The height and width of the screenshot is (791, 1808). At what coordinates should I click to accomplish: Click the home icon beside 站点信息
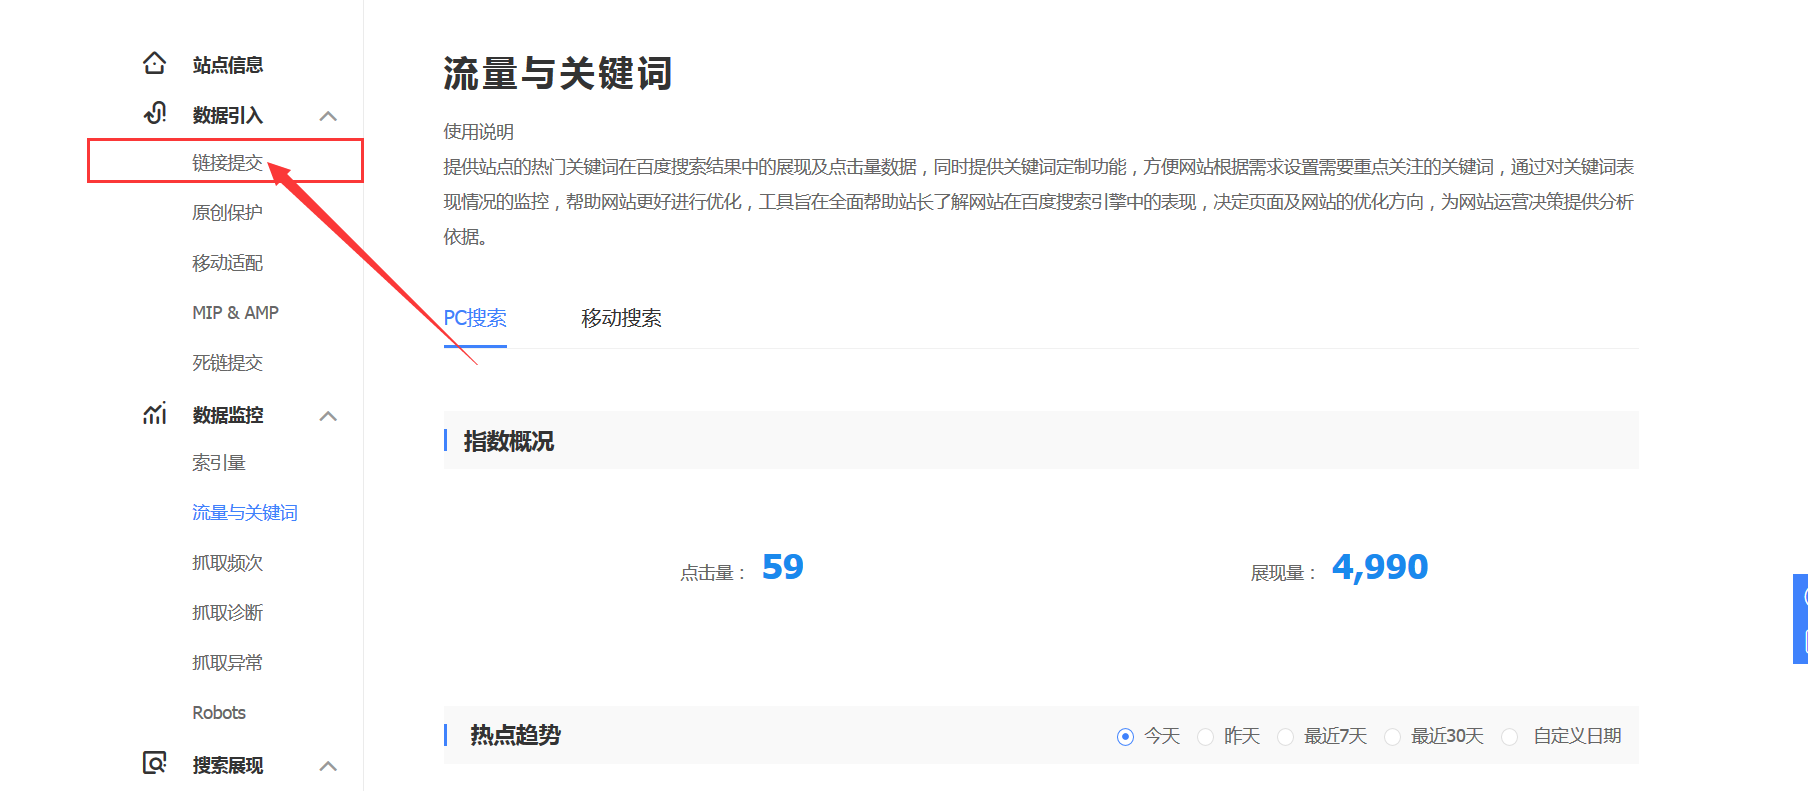point(154,64)
